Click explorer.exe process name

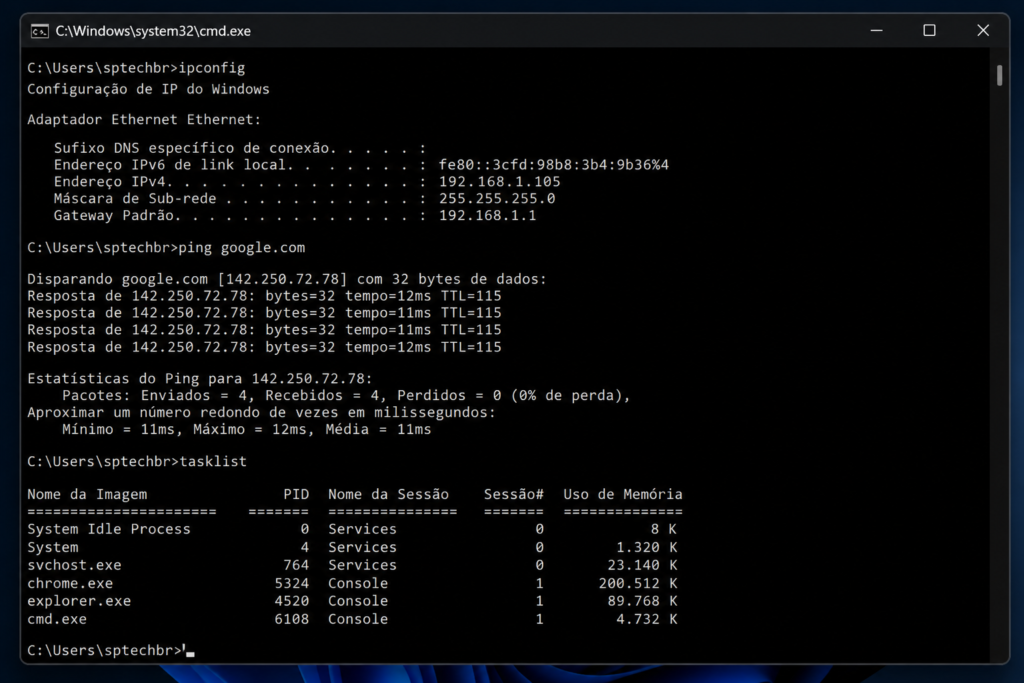pos(79,601)
